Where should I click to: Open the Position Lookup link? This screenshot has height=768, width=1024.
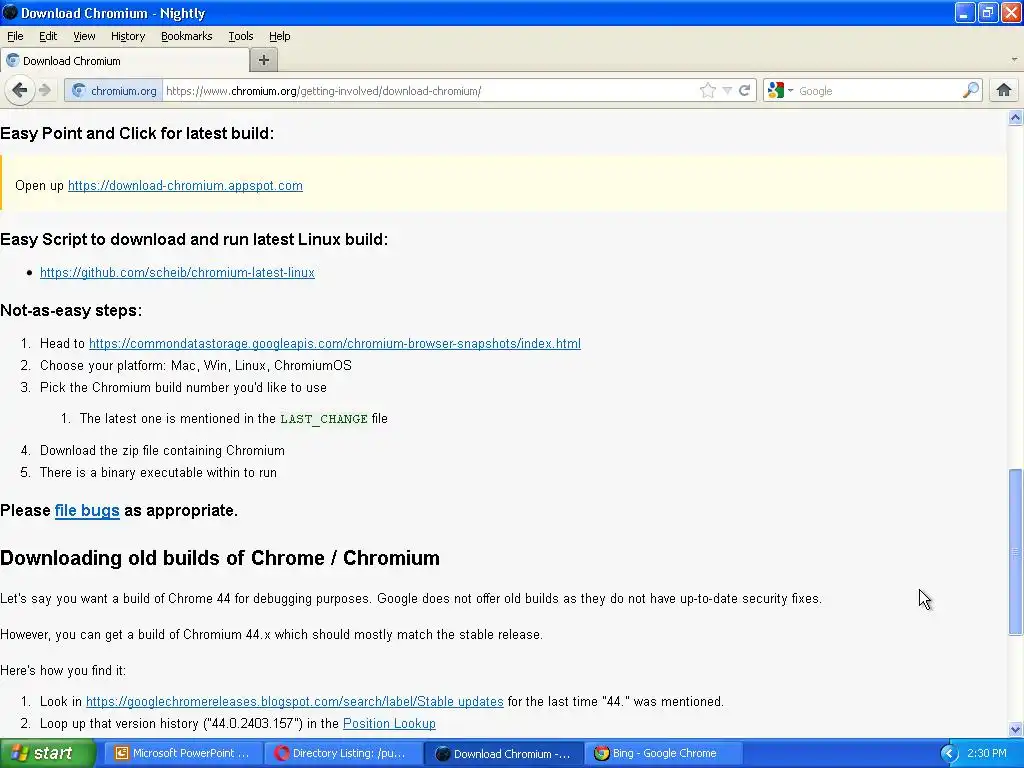pos(389,724)
